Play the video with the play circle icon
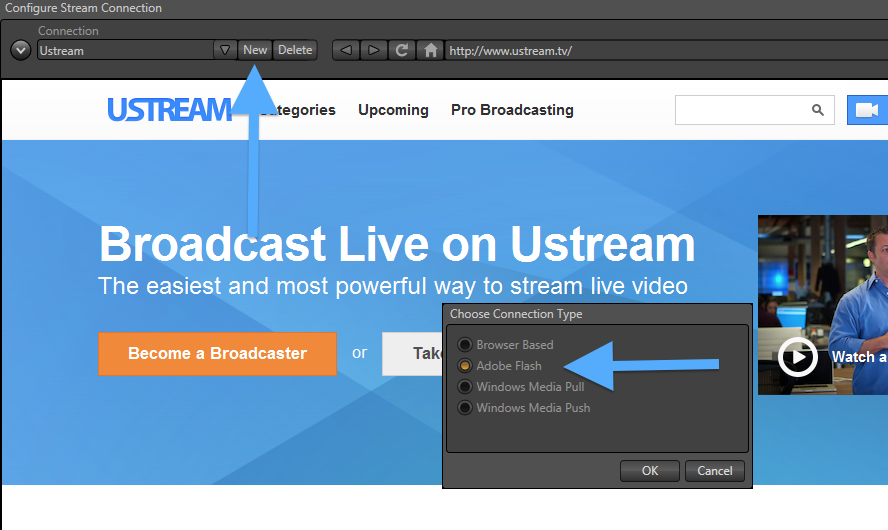Screen dimensions: 888x530 pyautogui.click(x=798, y=357)
